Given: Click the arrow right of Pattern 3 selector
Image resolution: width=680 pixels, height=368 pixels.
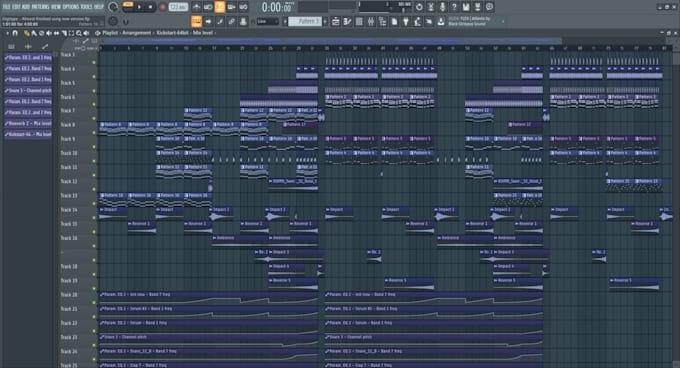Looking at the screenshot, I should click(325, 21).
